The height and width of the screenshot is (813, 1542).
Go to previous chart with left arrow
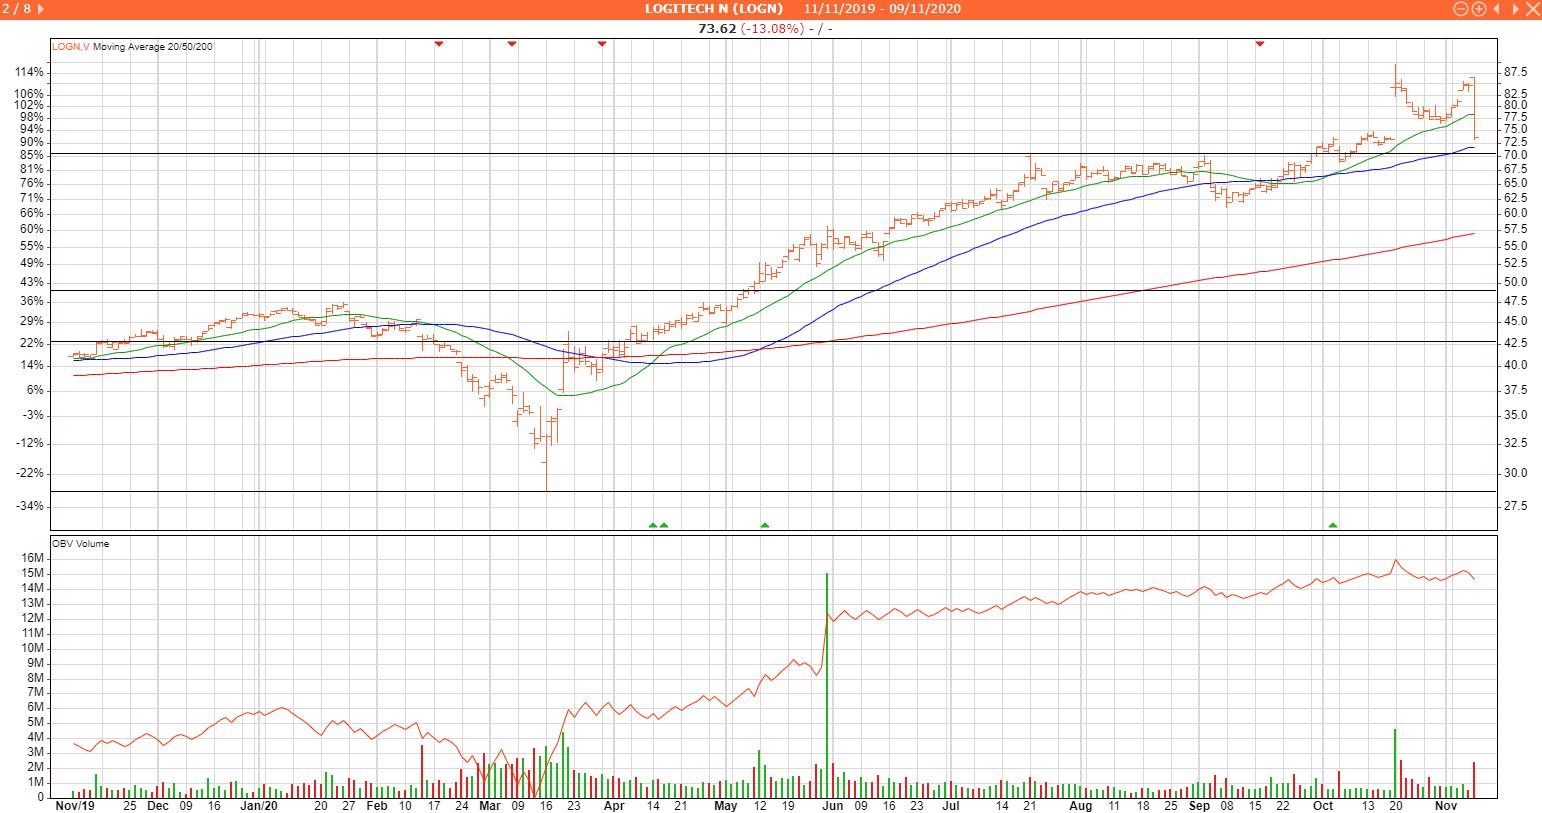point(1497,9)
